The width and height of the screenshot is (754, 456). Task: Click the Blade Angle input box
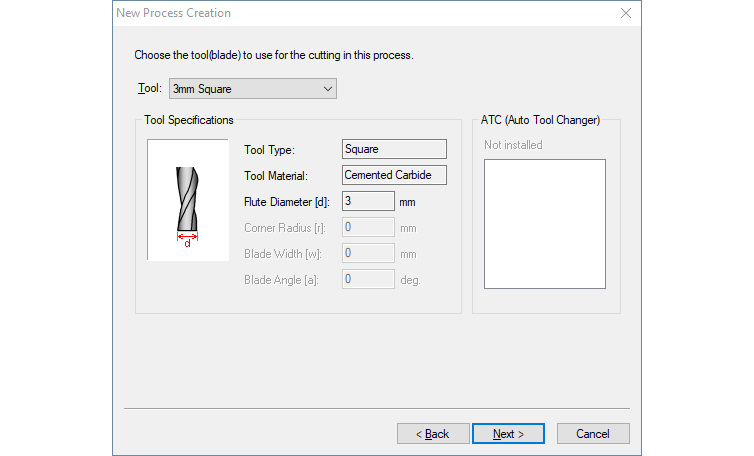point(367,279)
